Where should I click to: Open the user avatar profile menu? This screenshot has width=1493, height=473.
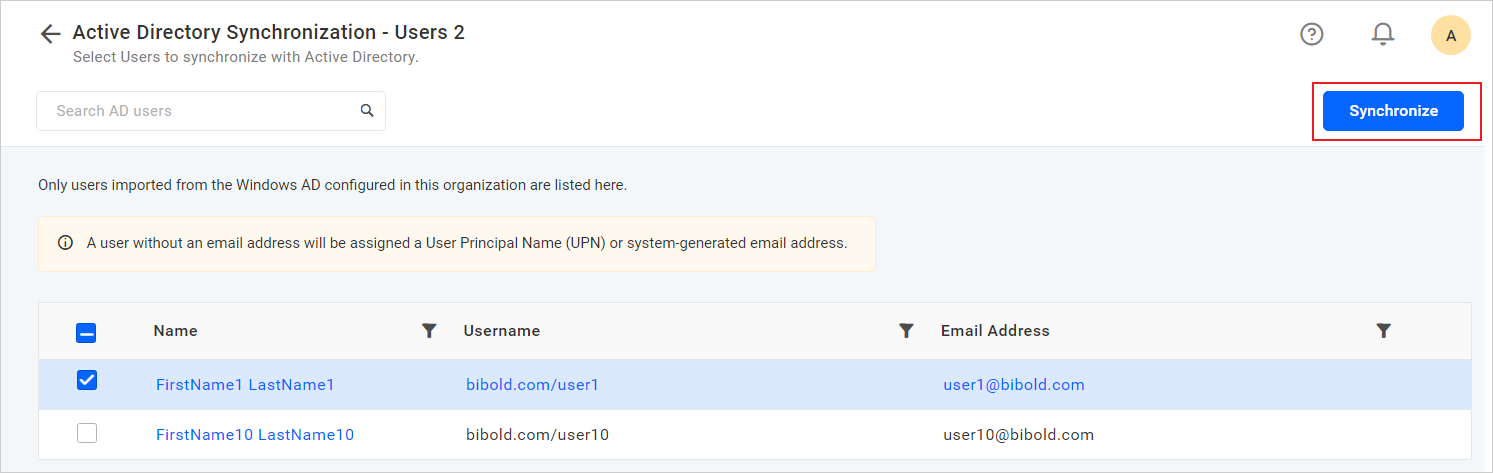pyautogui.click(x=1450, y=36)
